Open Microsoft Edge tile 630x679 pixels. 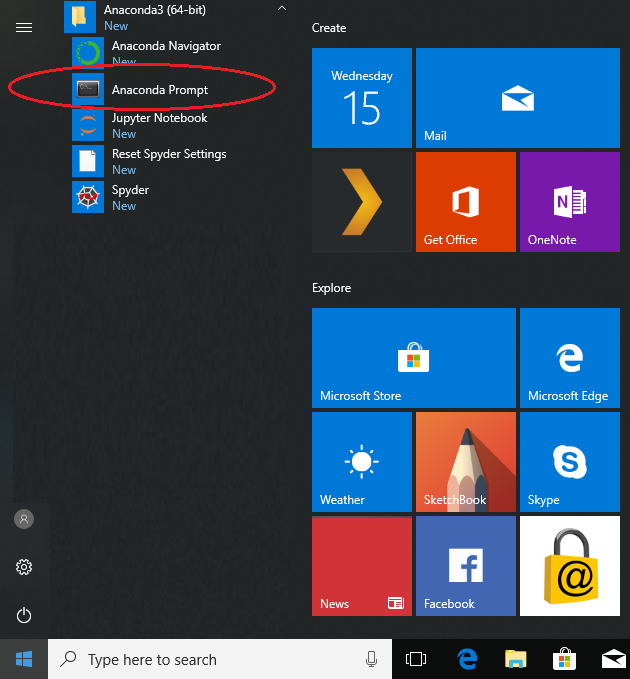click(x=569, y=357)
